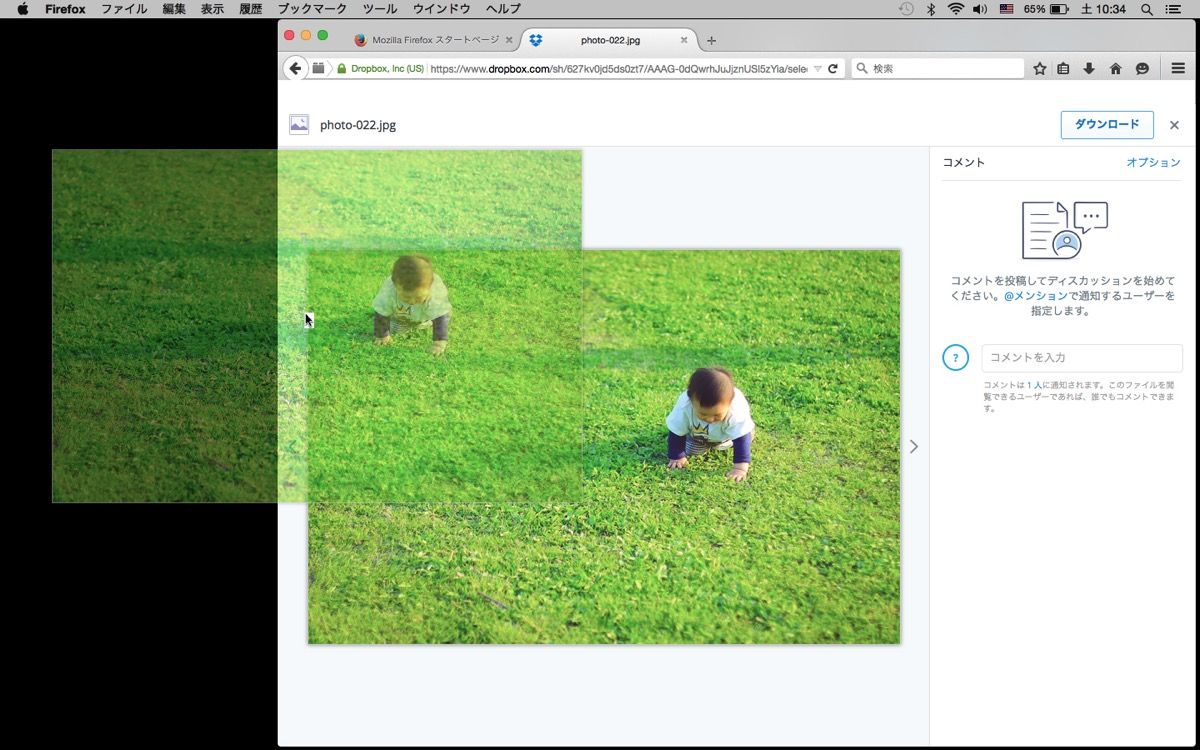This screenshot has height=750, width=1200.
Task: Click the tab groups icon beside back button
Action: (x=318, y=68)
